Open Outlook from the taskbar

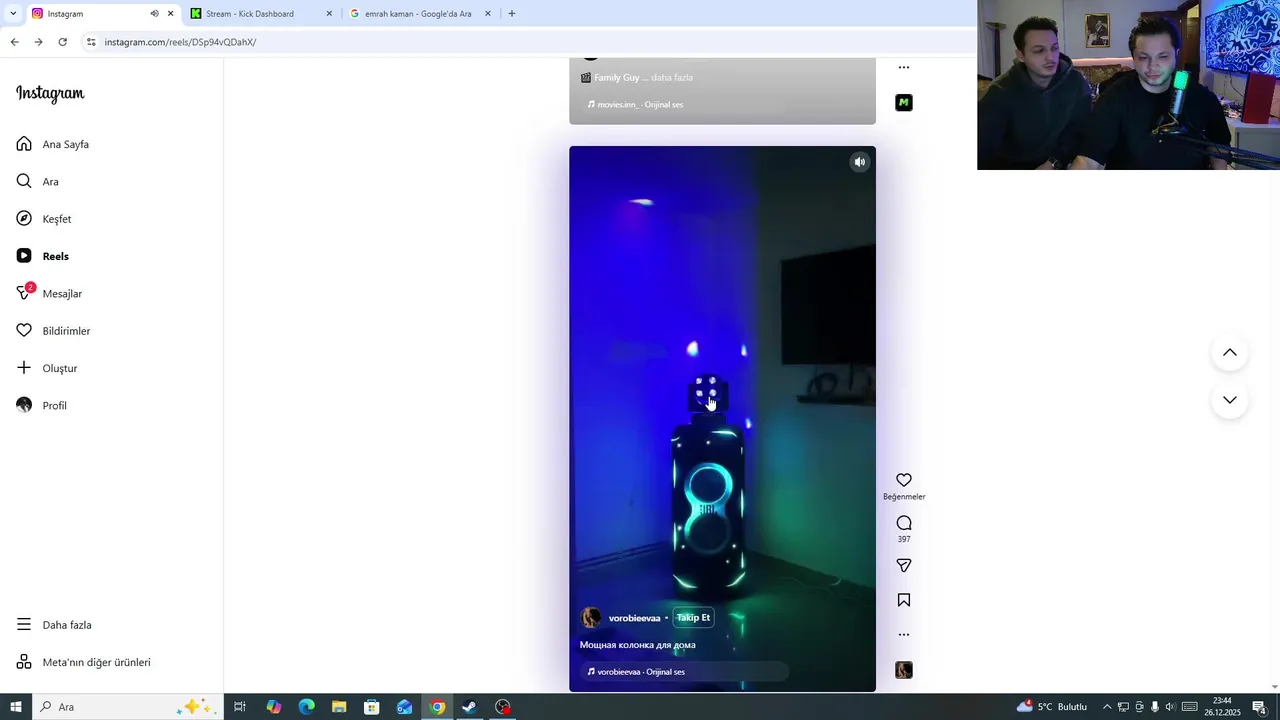pyautogui.click(x=404, y=707)
